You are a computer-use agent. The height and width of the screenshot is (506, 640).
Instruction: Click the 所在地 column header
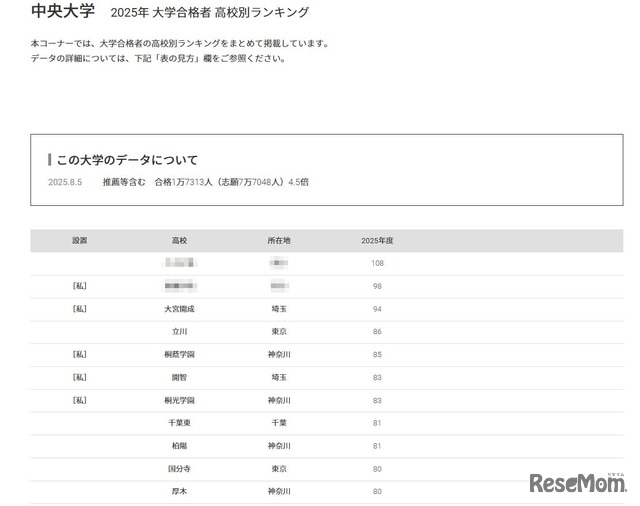pos(279,240)
